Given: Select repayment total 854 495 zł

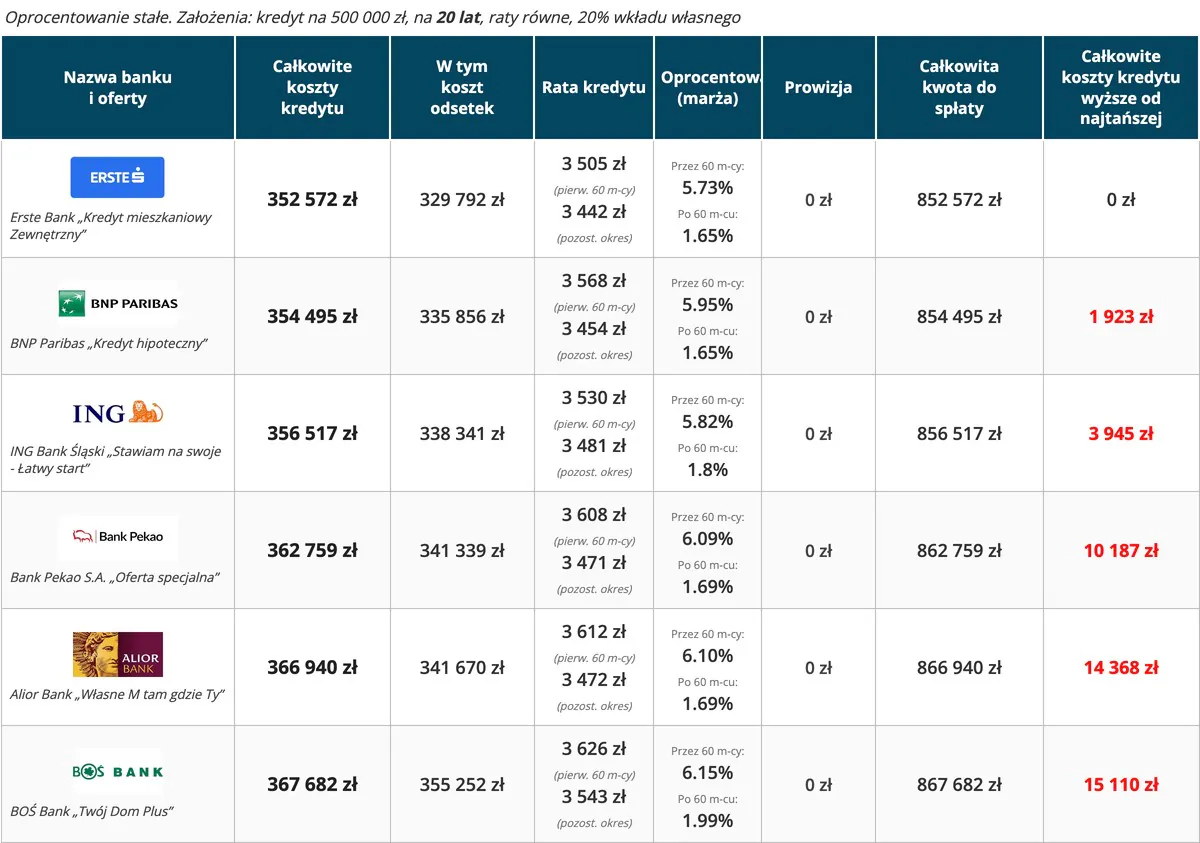Looking at the screenshot, I should click(x=959, y=316).
